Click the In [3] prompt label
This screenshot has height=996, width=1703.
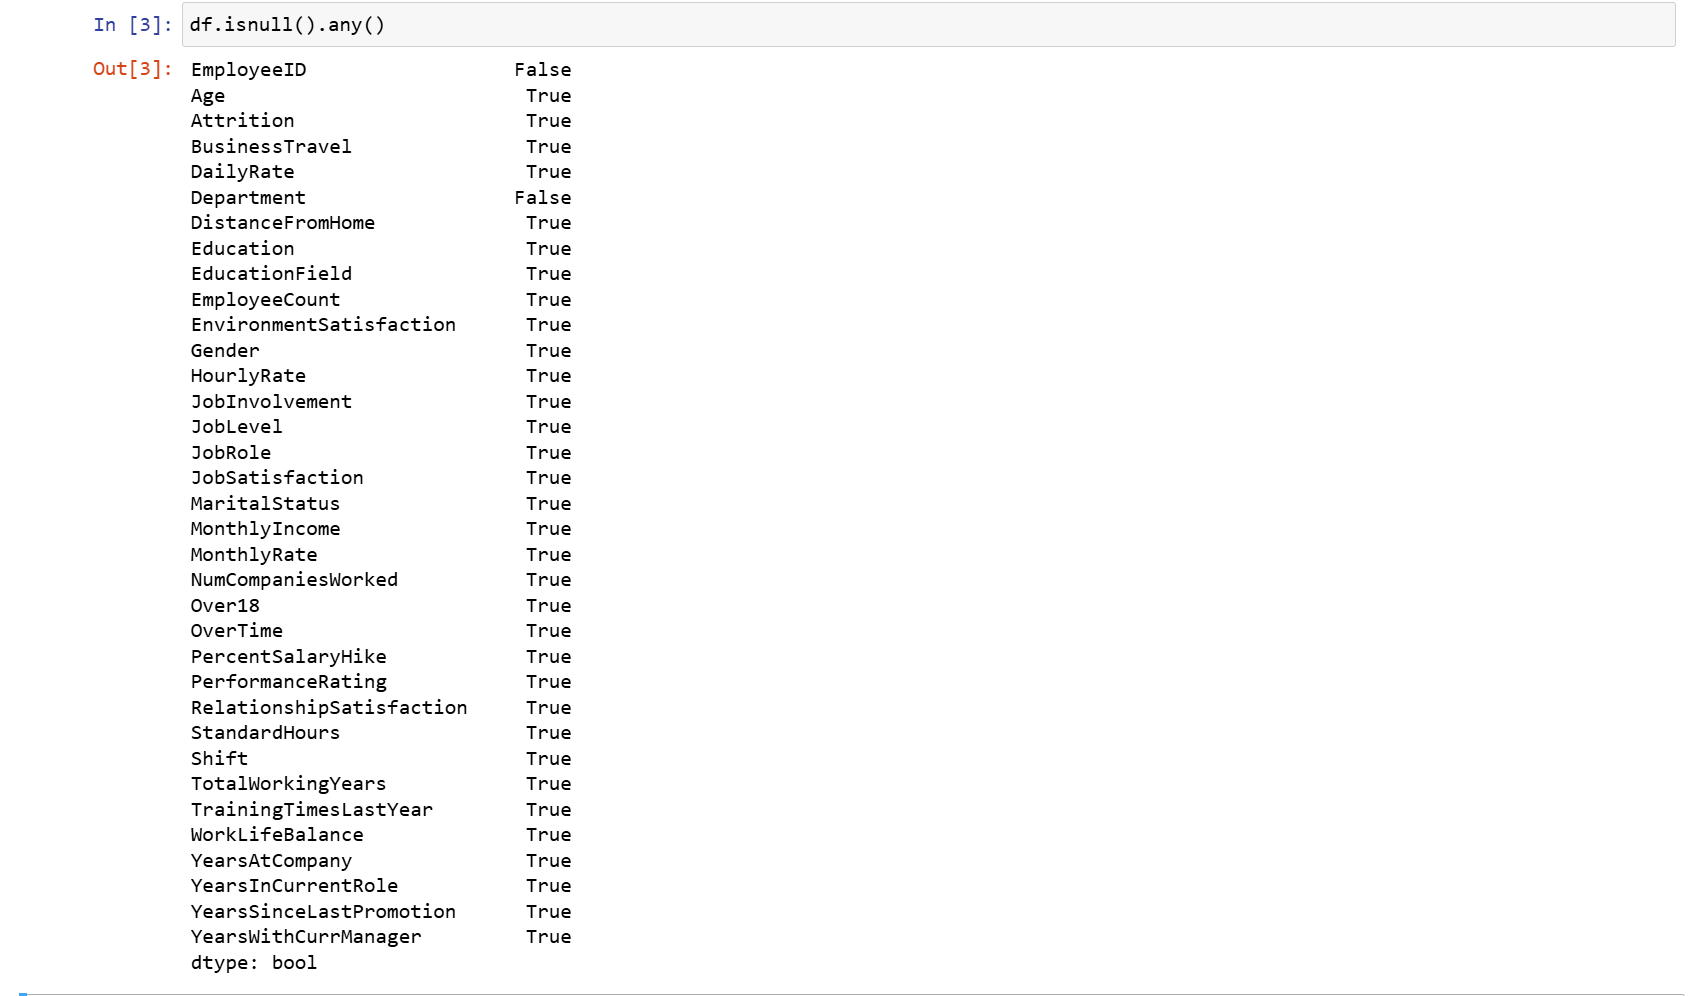[132, 25]
